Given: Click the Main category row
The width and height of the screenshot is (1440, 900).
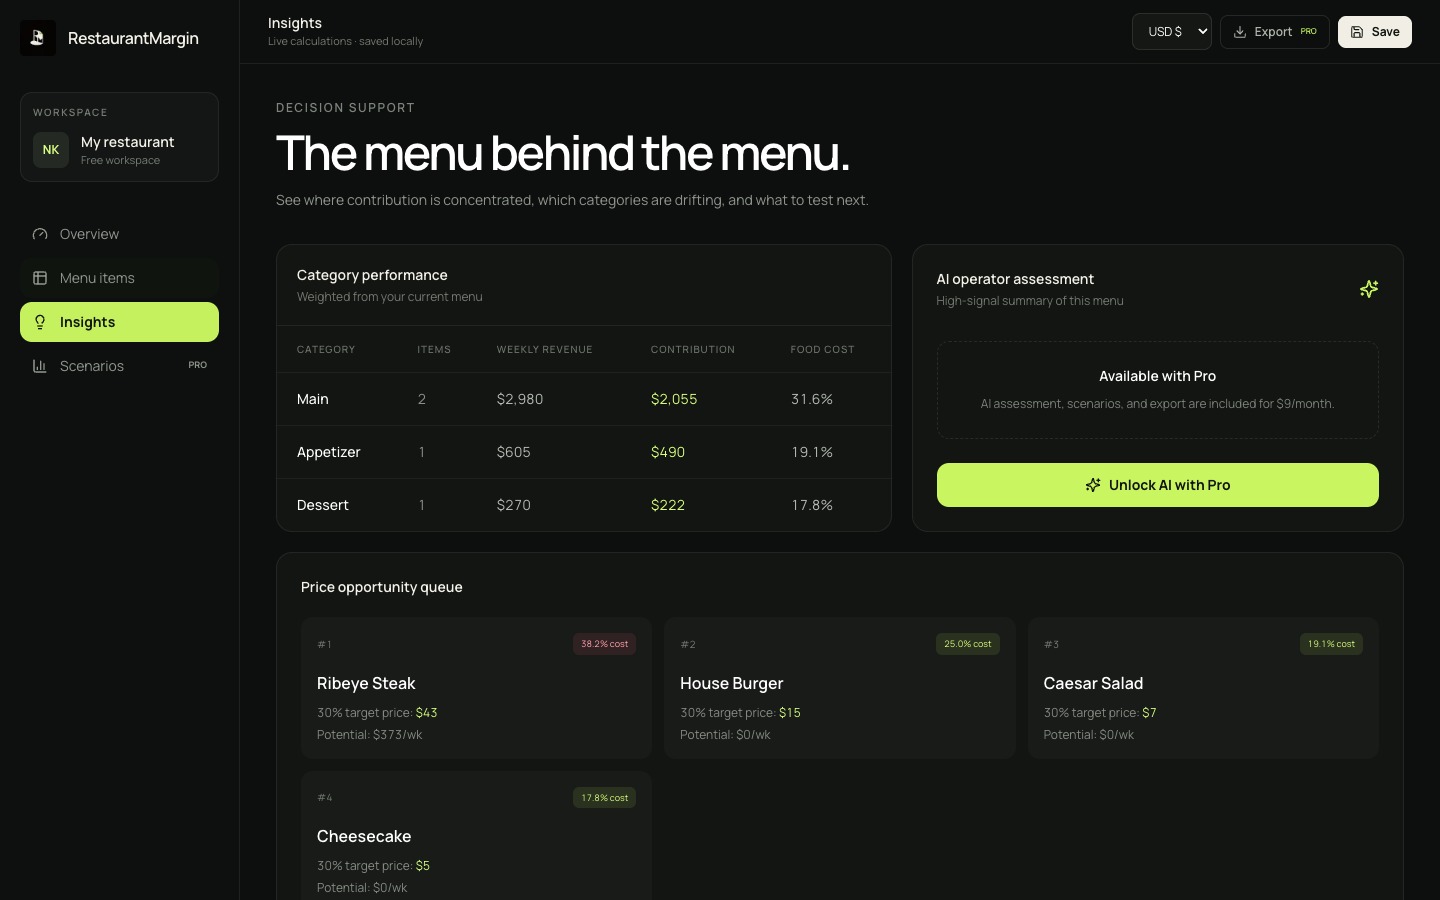Looking at the screenshot, I should click(584, 399).
